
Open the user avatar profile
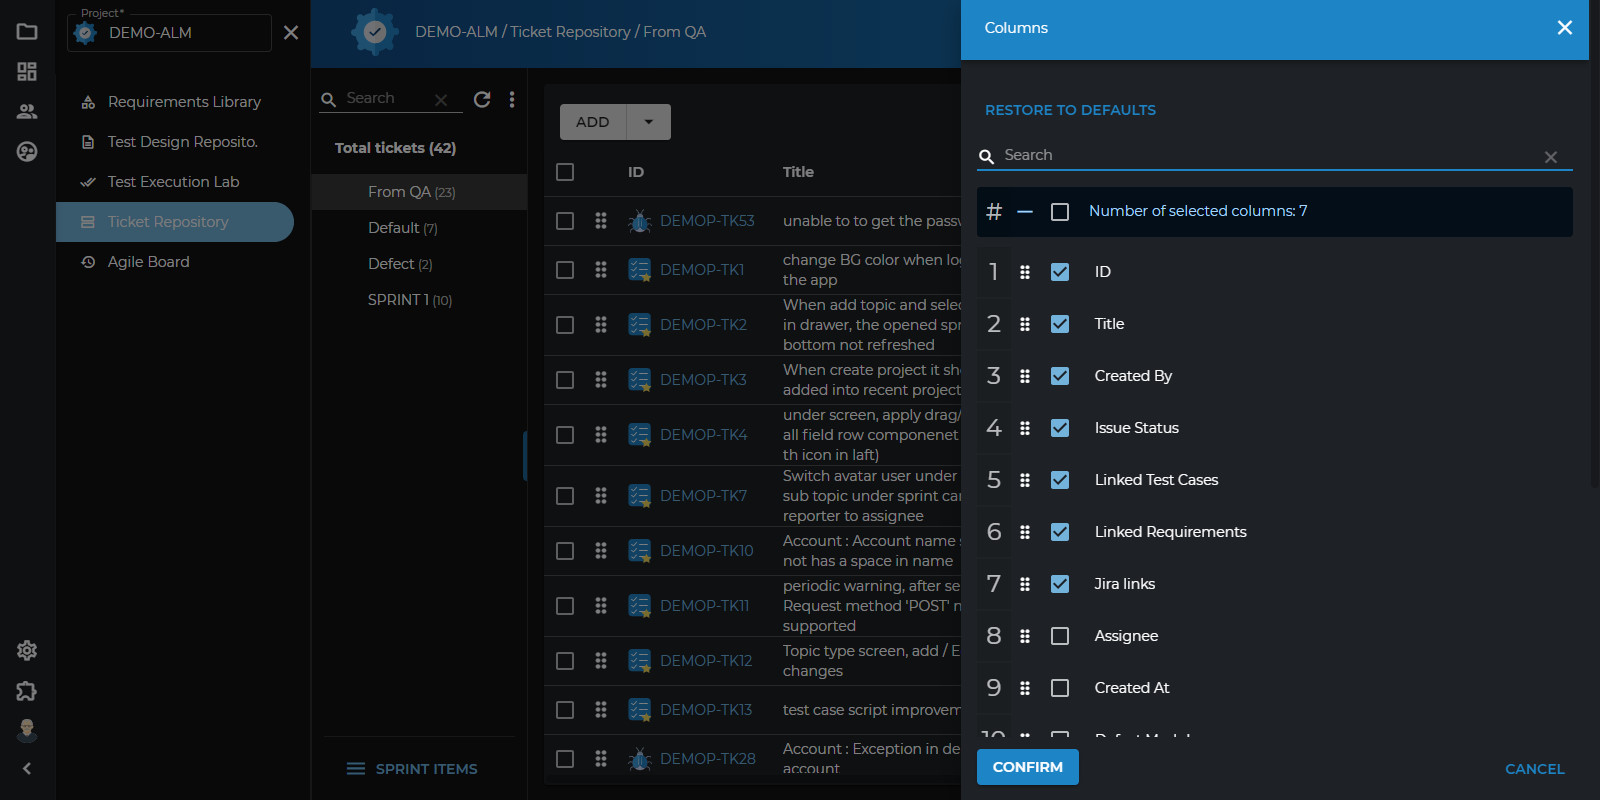click(27, 731)
